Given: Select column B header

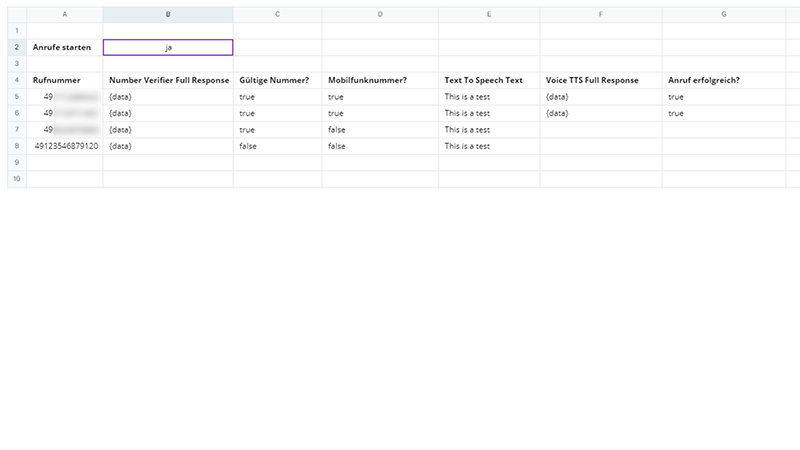Looking at the screenshot, I should tap(168, 15).
